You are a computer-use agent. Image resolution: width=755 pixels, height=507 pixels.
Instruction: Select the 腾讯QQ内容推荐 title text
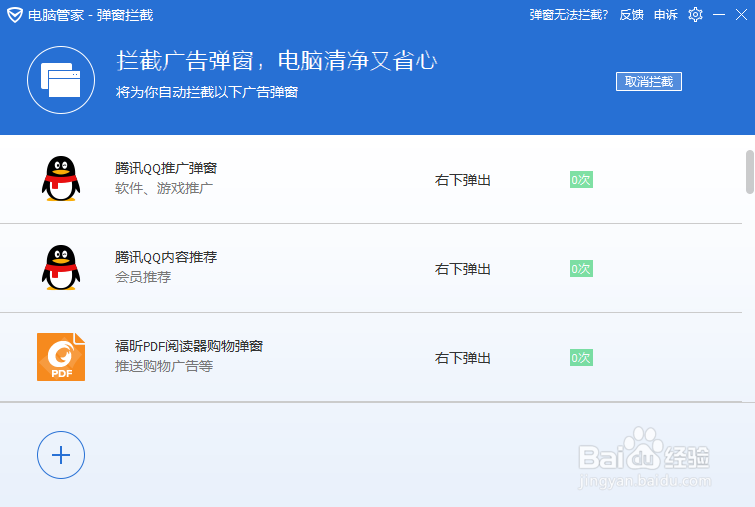point(166,257)
